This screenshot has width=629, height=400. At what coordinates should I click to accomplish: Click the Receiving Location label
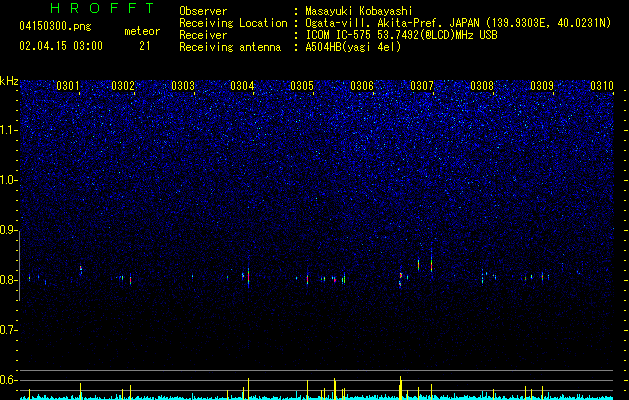233,23
